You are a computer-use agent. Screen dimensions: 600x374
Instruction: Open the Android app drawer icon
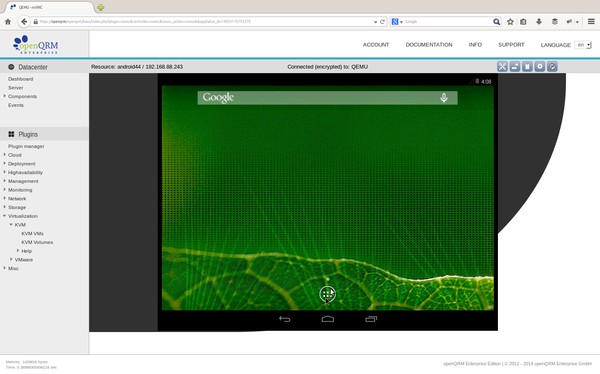click(x=328, y=294)
